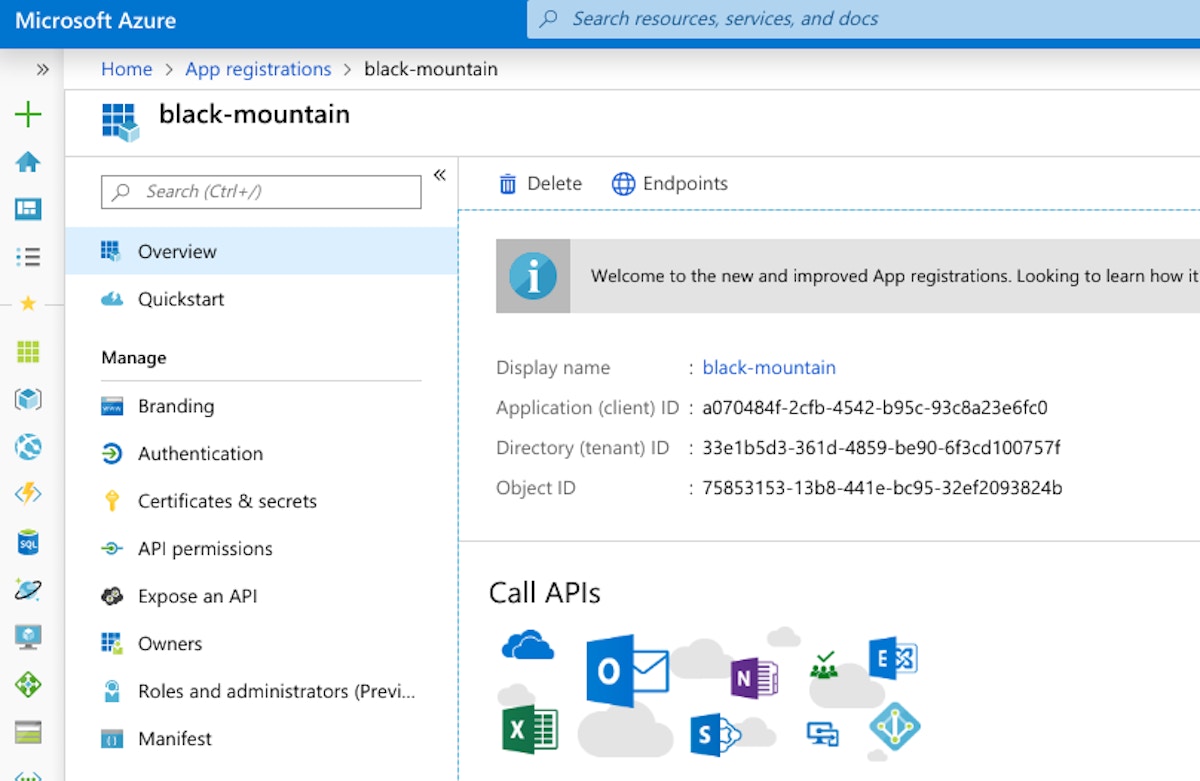The image size is (1200, 781).
Task: Click the All services list icon
Action: coord(28,257)
